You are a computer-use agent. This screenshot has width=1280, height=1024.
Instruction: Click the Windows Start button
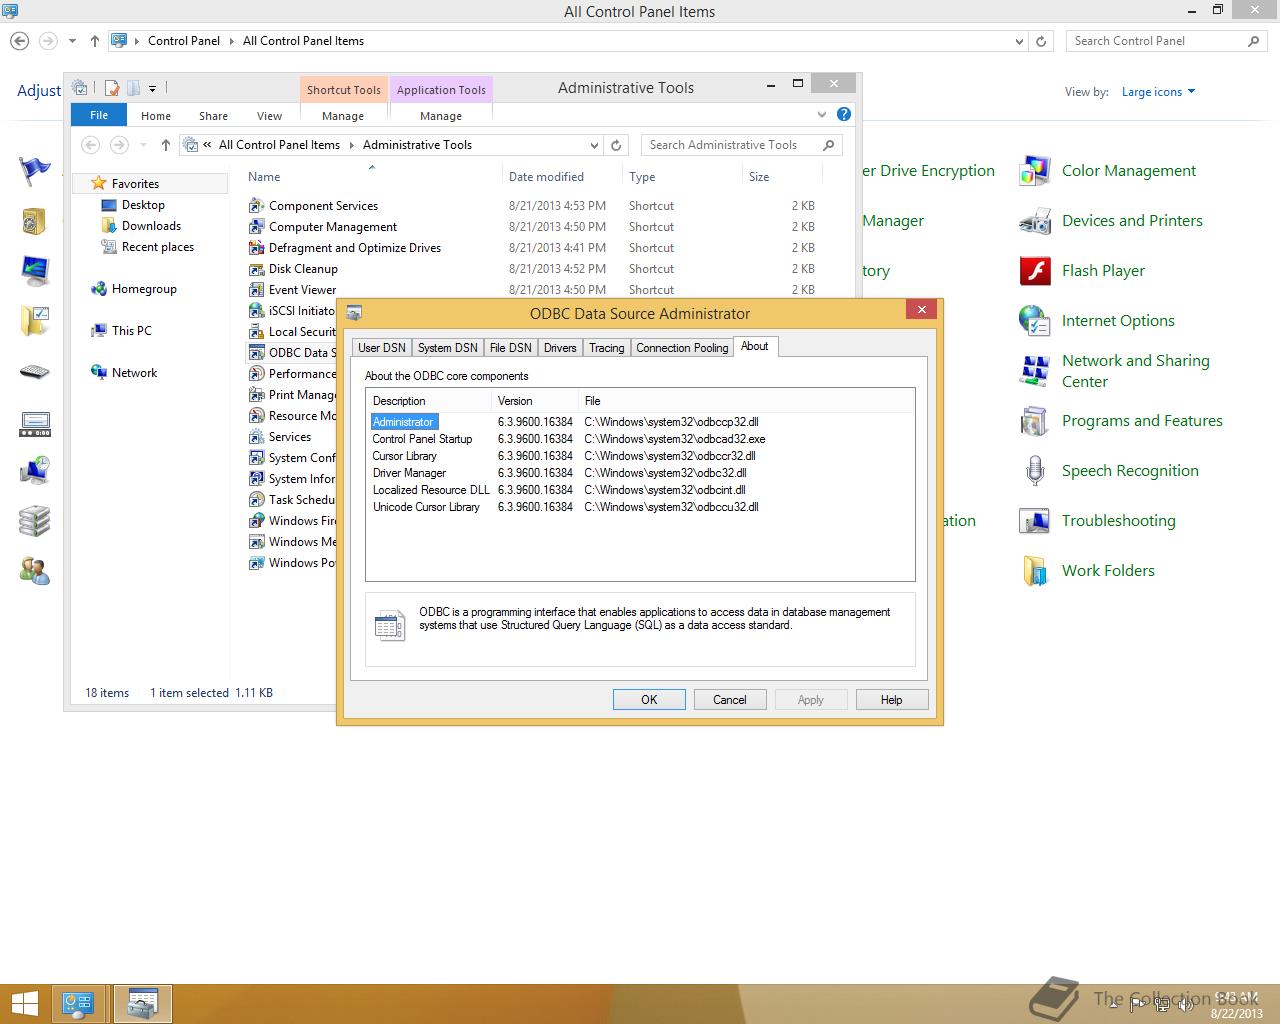[x=25, y=1003]
